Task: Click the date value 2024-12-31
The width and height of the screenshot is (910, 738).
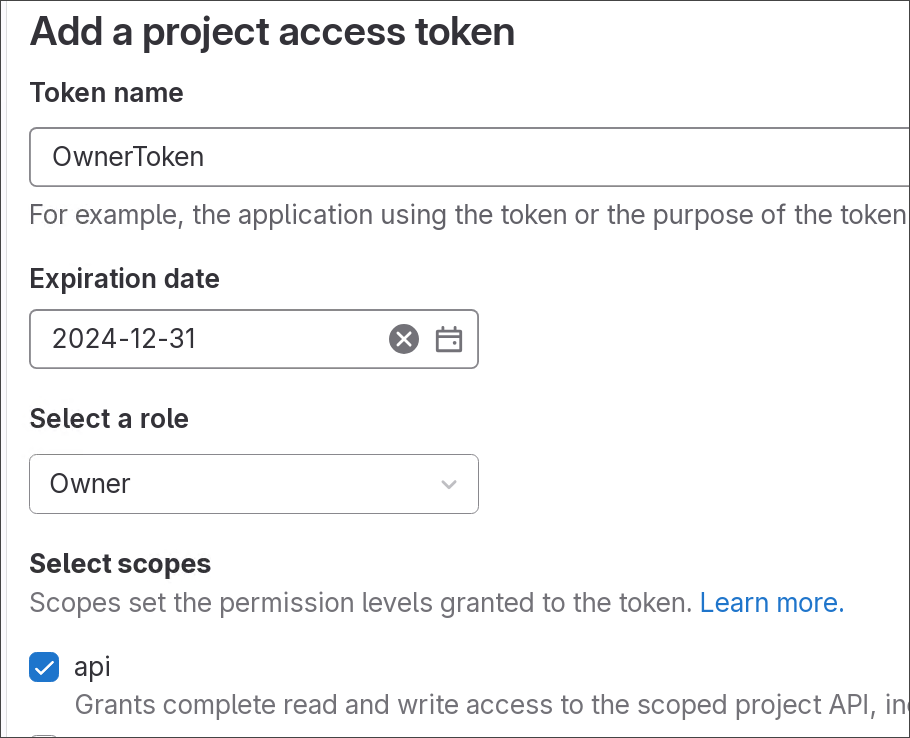Action: pos(125,339)
